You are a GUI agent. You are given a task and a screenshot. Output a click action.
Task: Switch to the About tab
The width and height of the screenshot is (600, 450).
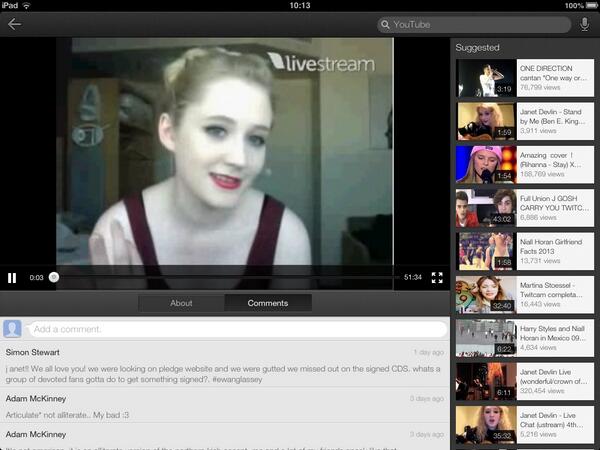(x=181, y=303)
